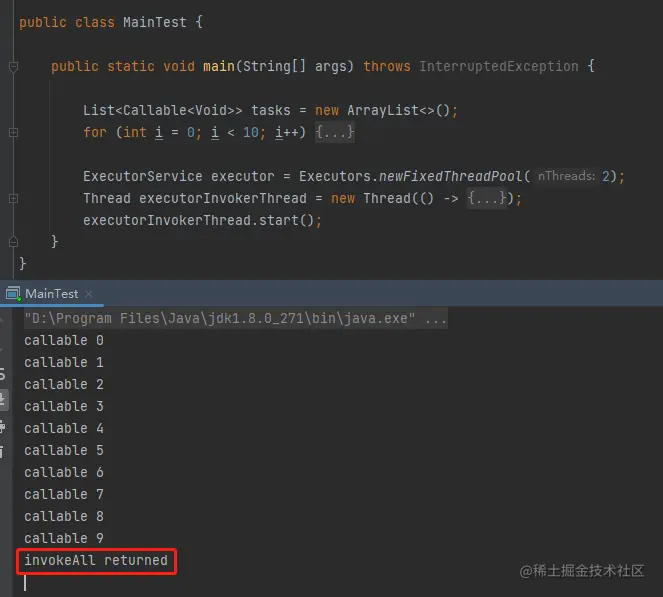Click the print icon in run sidebar

coord(3,426)
